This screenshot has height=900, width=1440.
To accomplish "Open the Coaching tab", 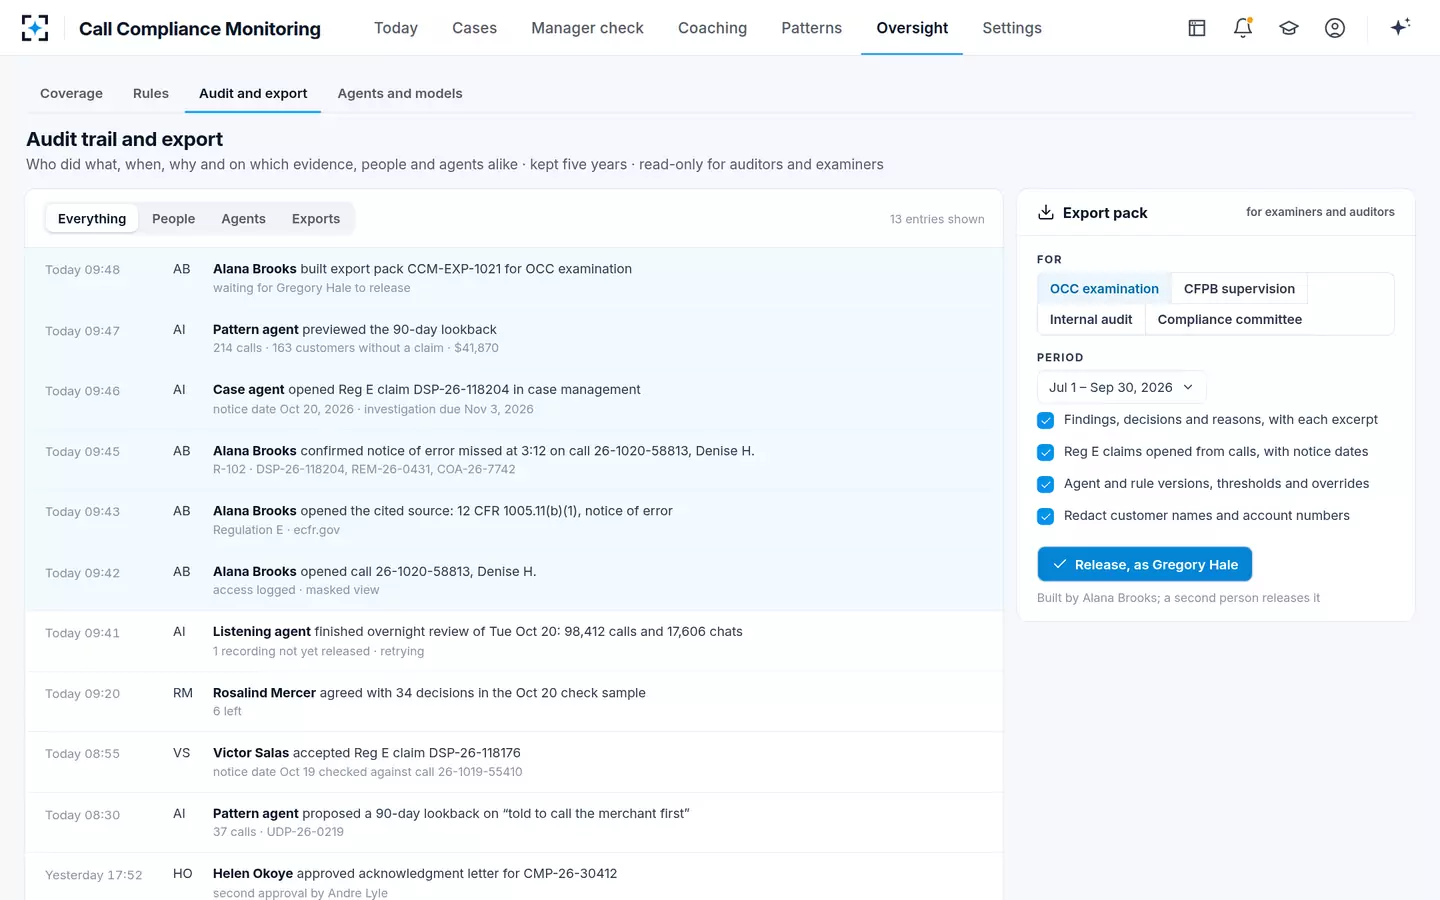I will tap(712, 28).
